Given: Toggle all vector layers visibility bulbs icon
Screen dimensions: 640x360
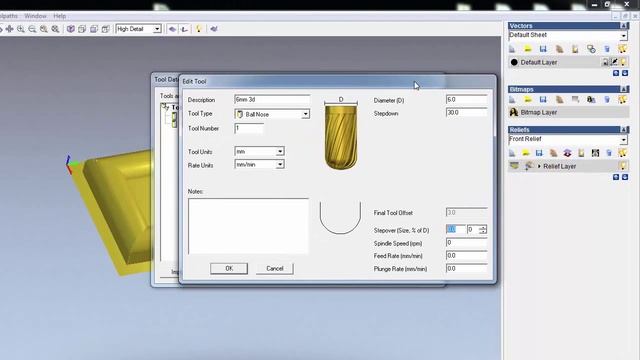Looking at the screenshot, I should (x=622, y=49).
